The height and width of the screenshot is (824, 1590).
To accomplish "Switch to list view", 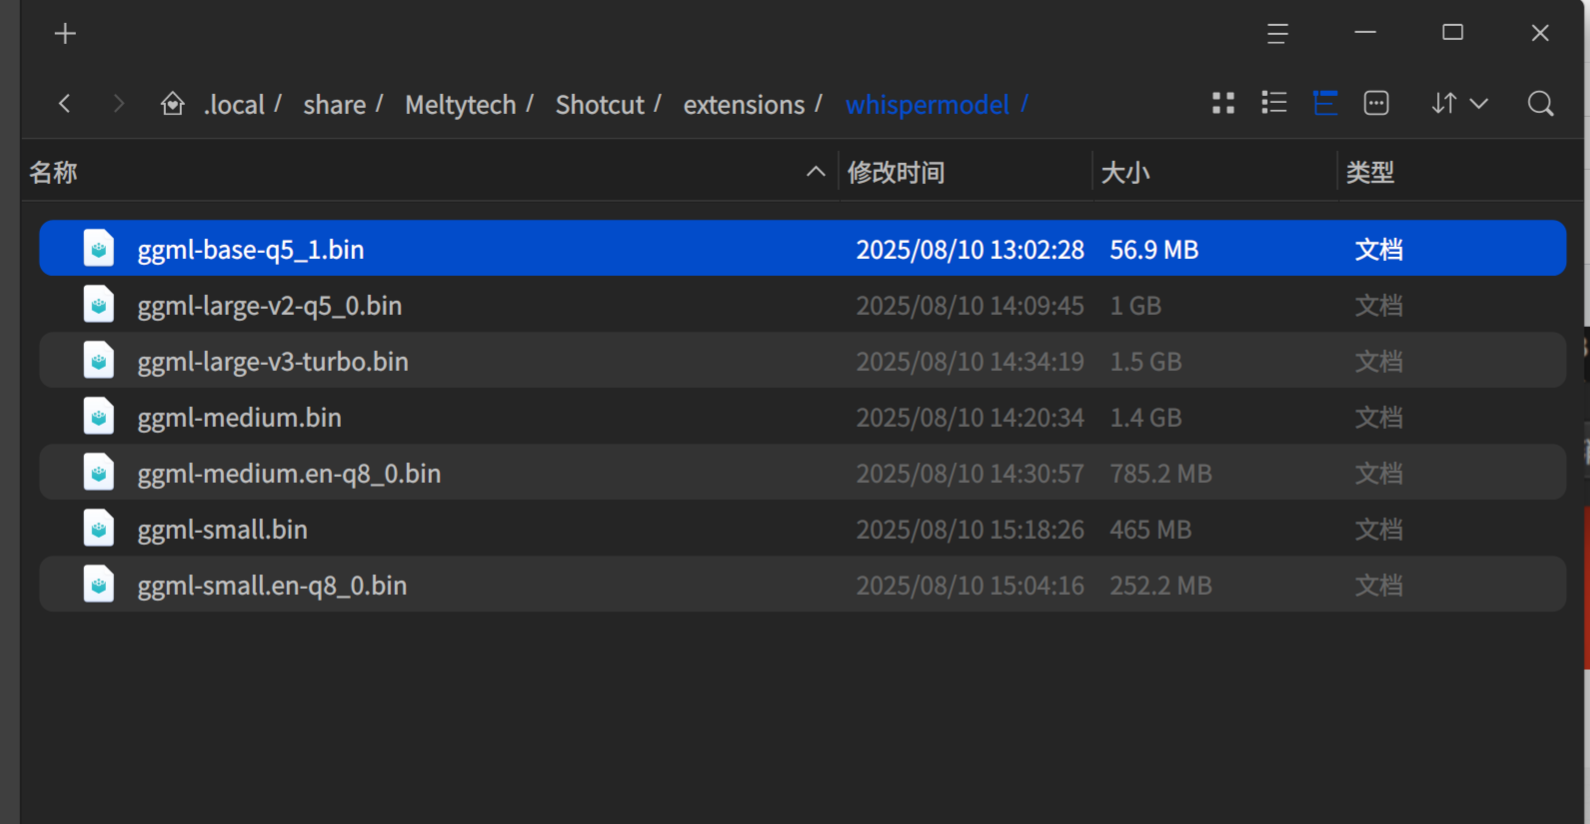I will click(x=1274, y=103).
